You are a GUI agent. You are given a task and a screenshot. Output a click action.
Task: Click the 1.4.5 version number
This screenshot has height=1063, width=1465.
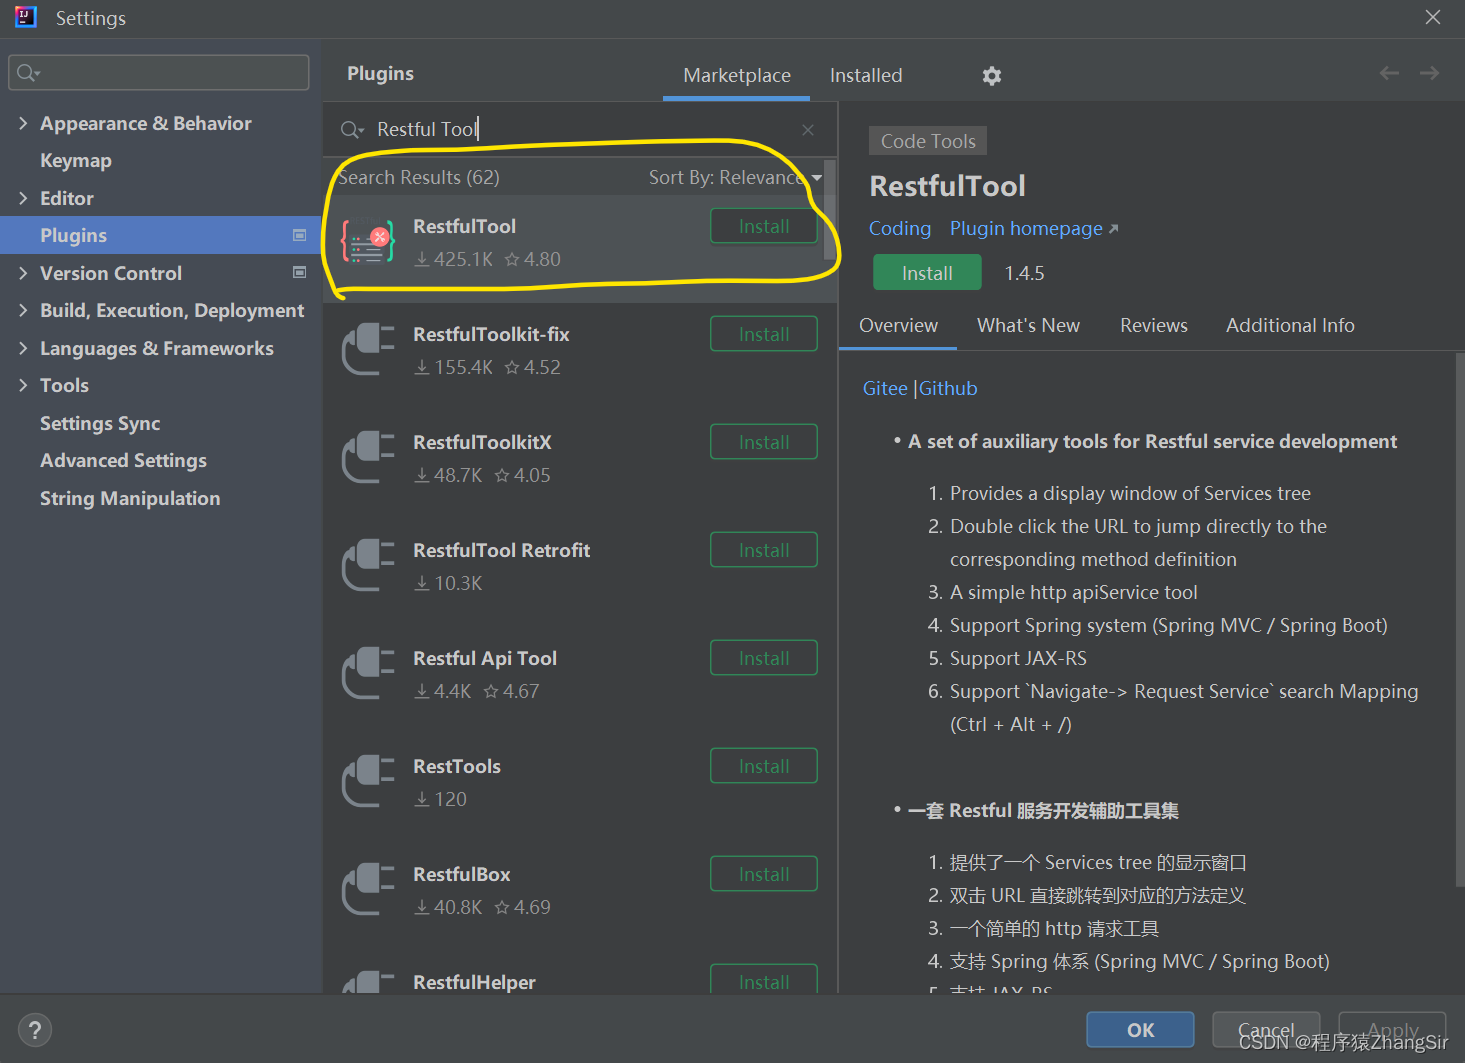1024,274
